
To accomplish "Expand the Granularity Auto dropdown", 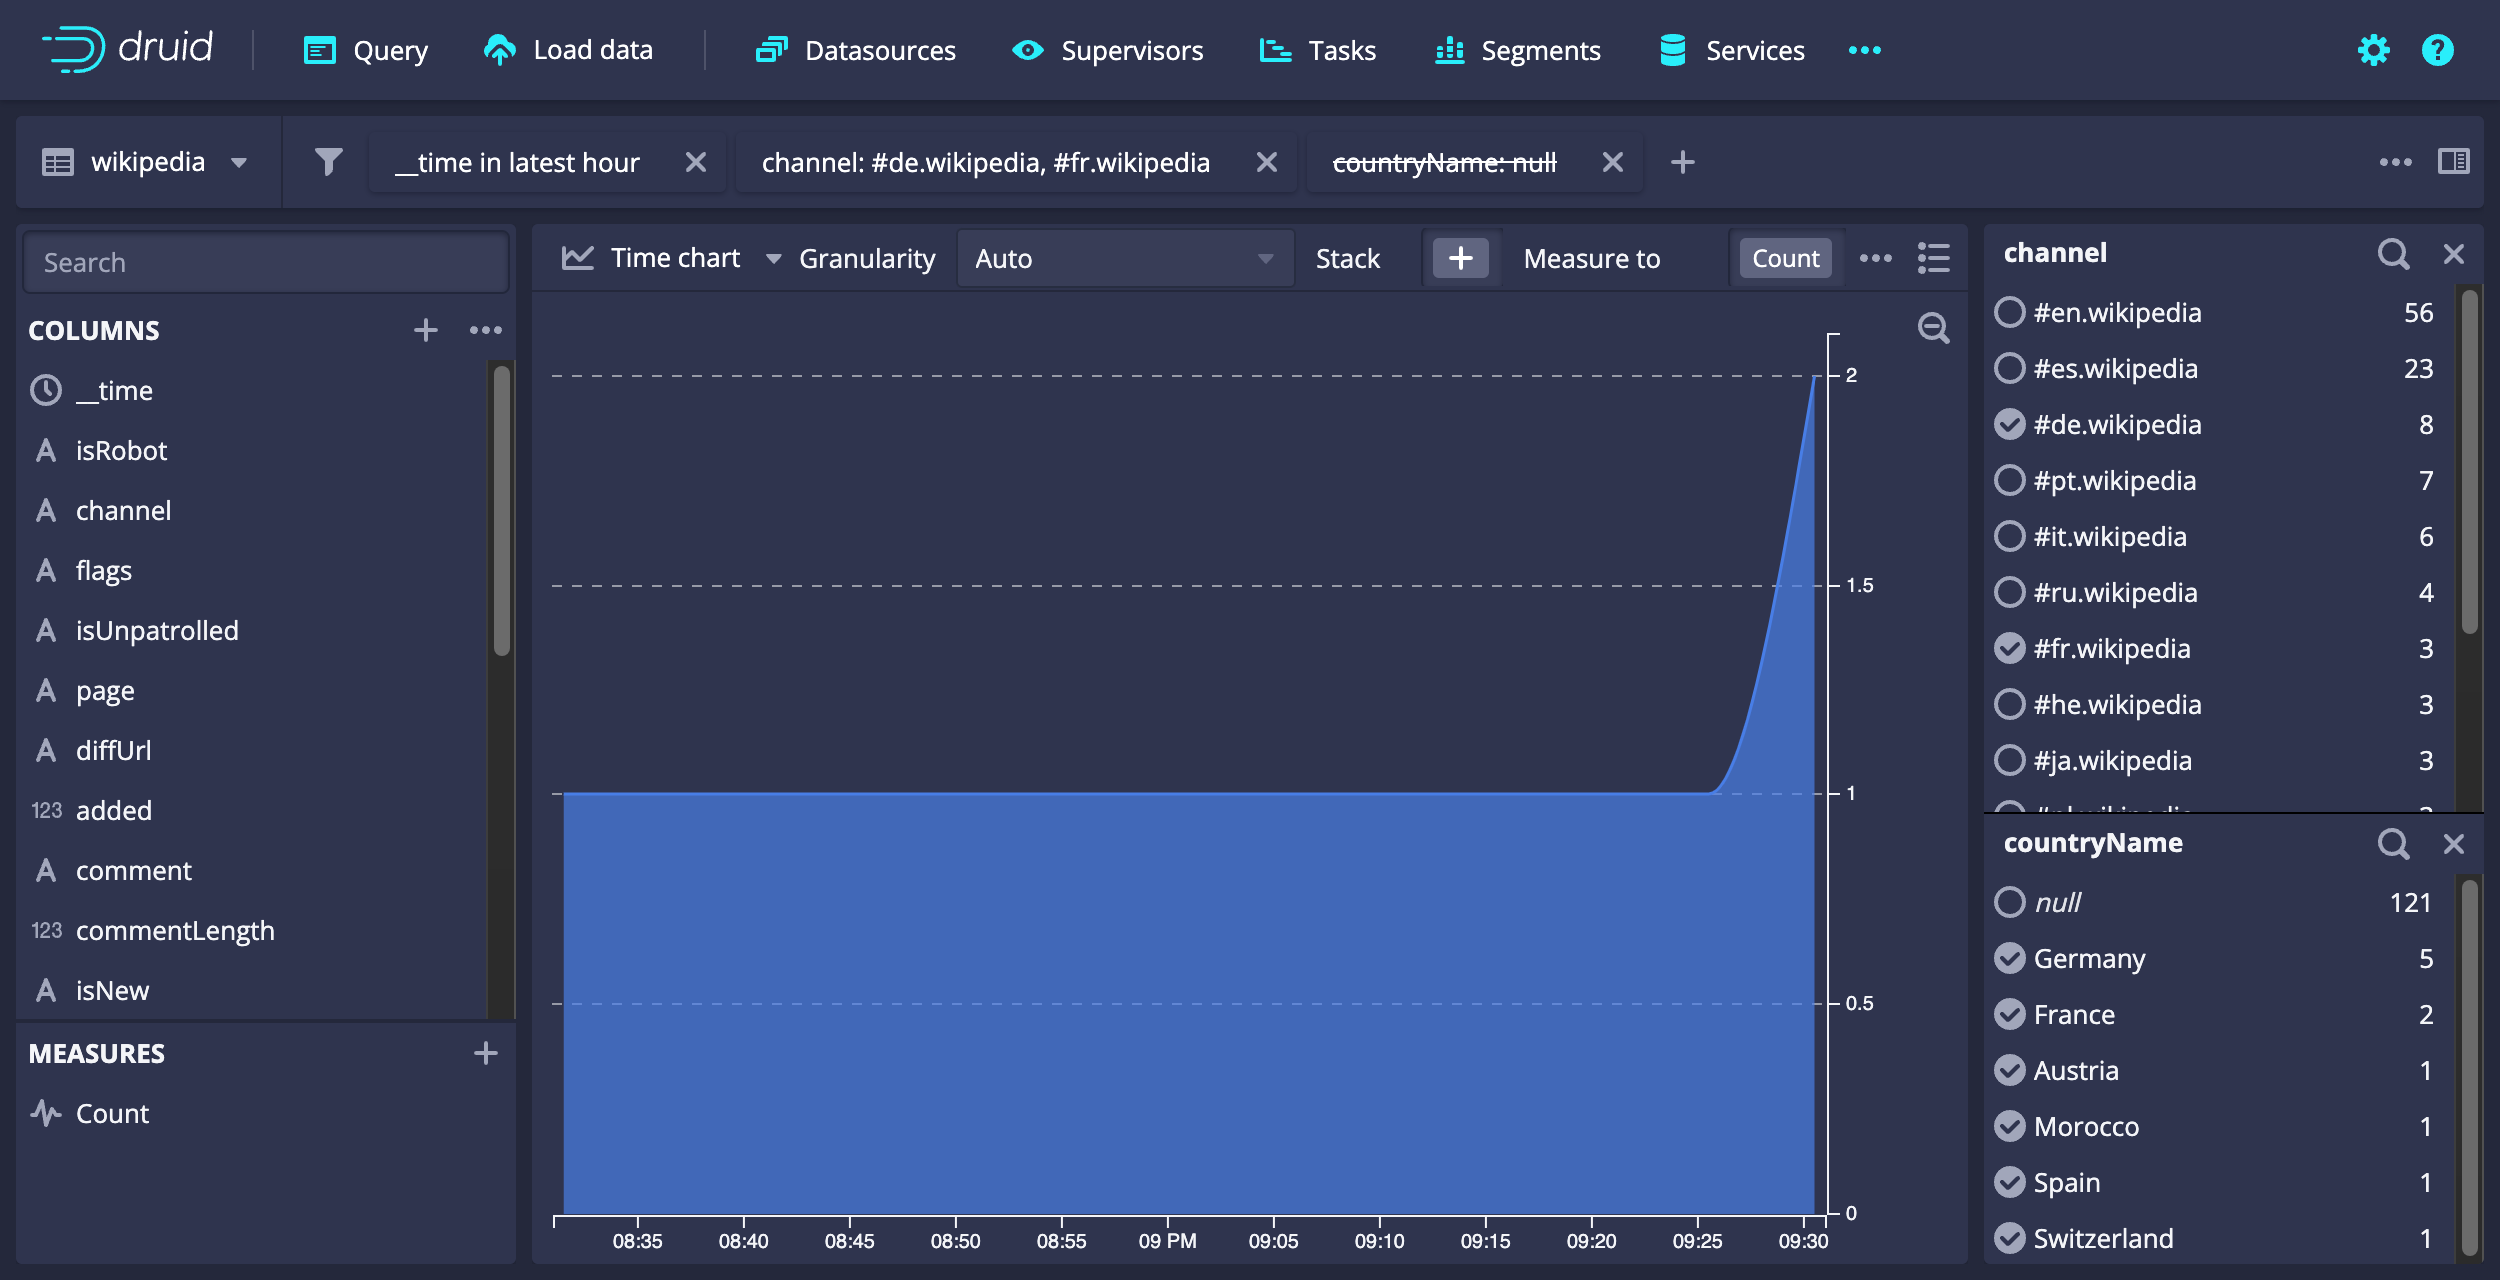I will point(1124,259).
